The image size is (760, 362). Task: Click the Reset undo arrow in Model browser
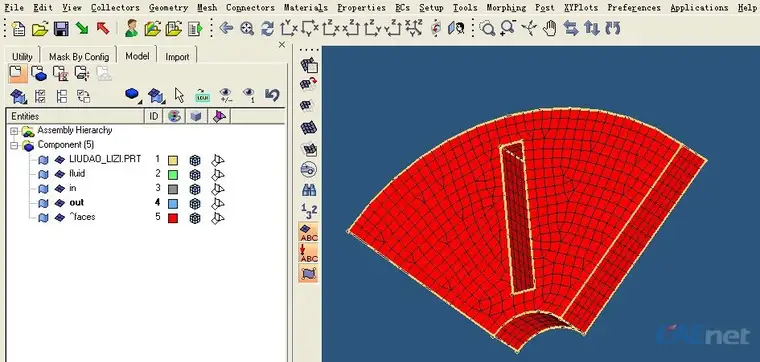pyautogui.click(x=272, y=94)
